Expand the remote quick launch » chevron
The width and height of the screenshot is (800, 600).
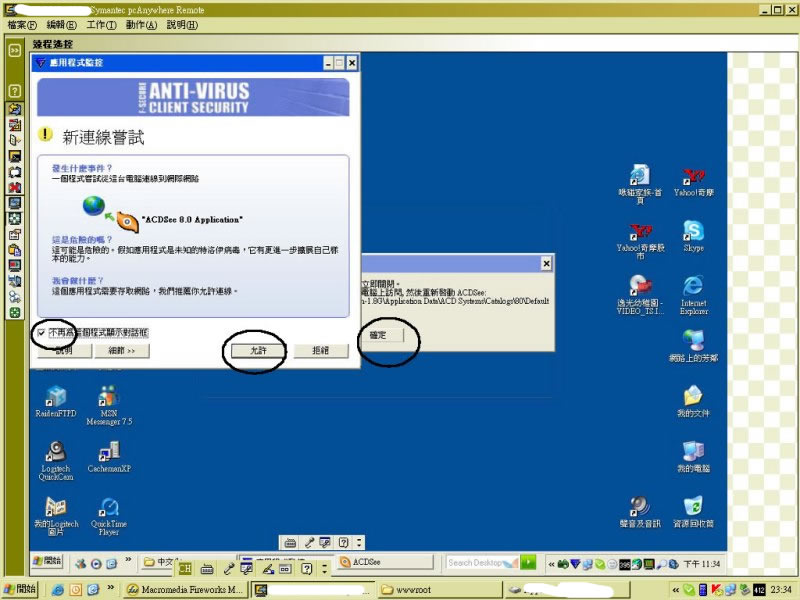point(128,560)
